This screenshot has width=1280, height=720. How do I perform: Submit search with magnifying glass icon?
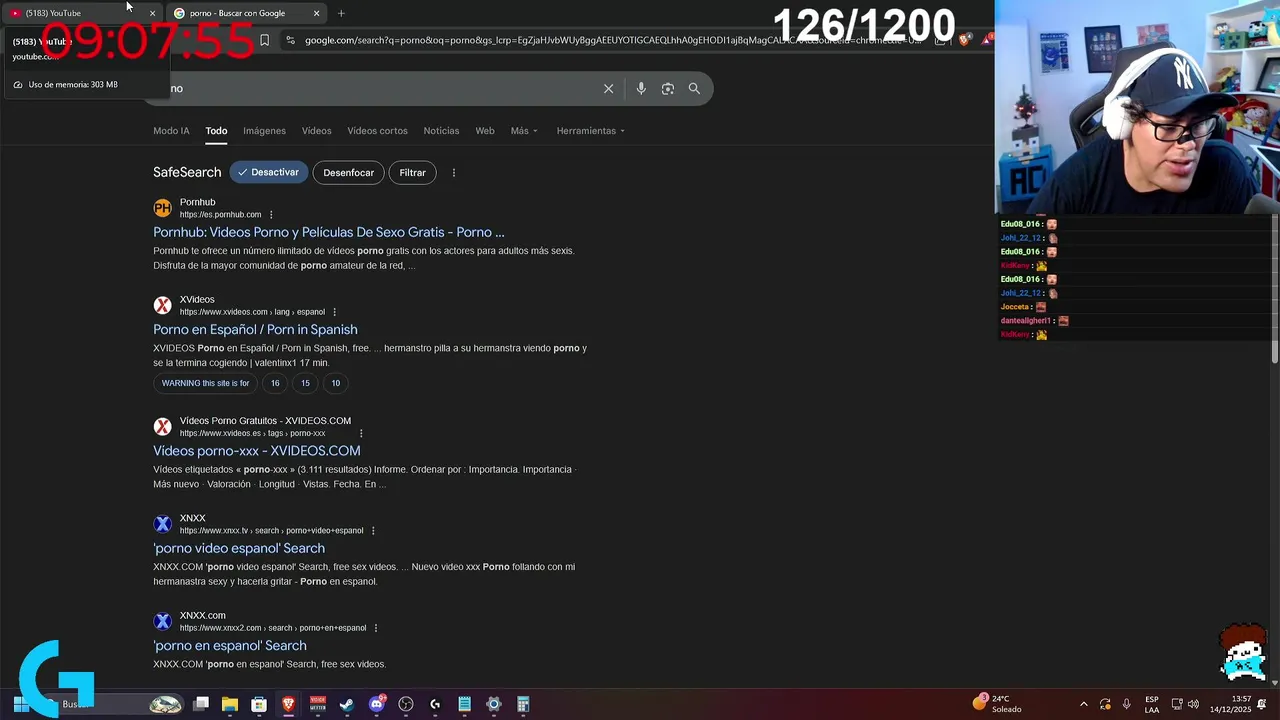click(x=694, y=88)
